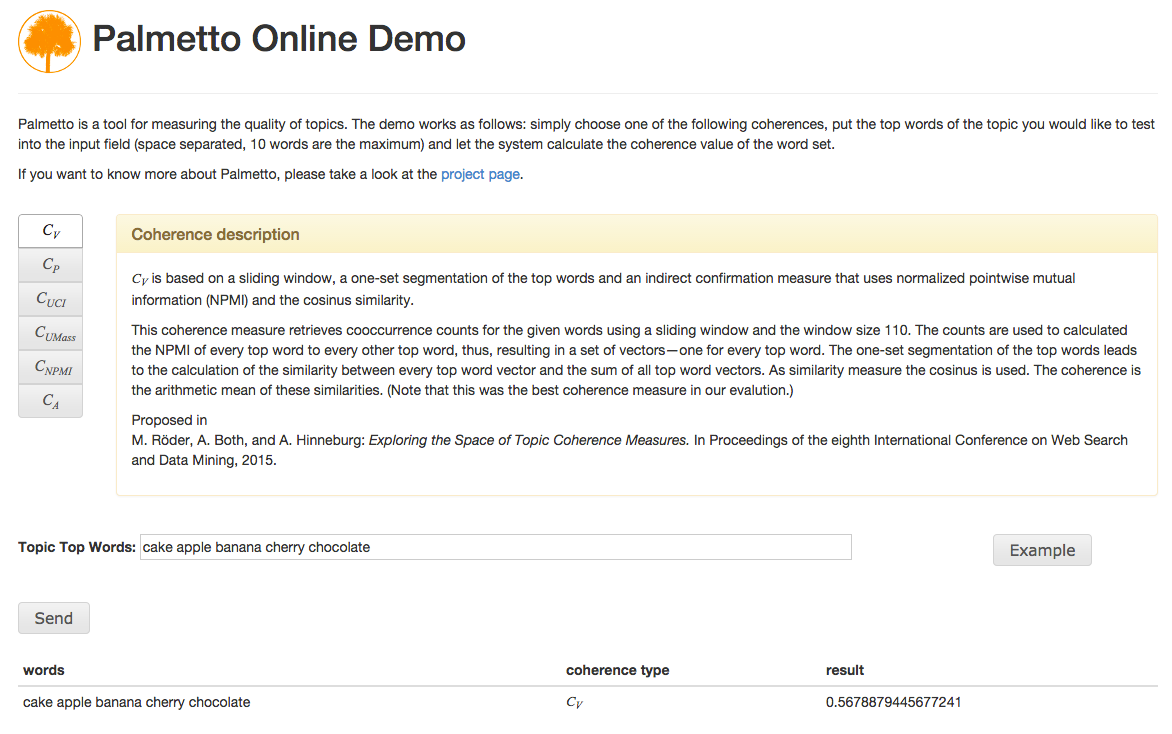
Task: Select the C_P coherence tab
Action: tap(50, 265)
